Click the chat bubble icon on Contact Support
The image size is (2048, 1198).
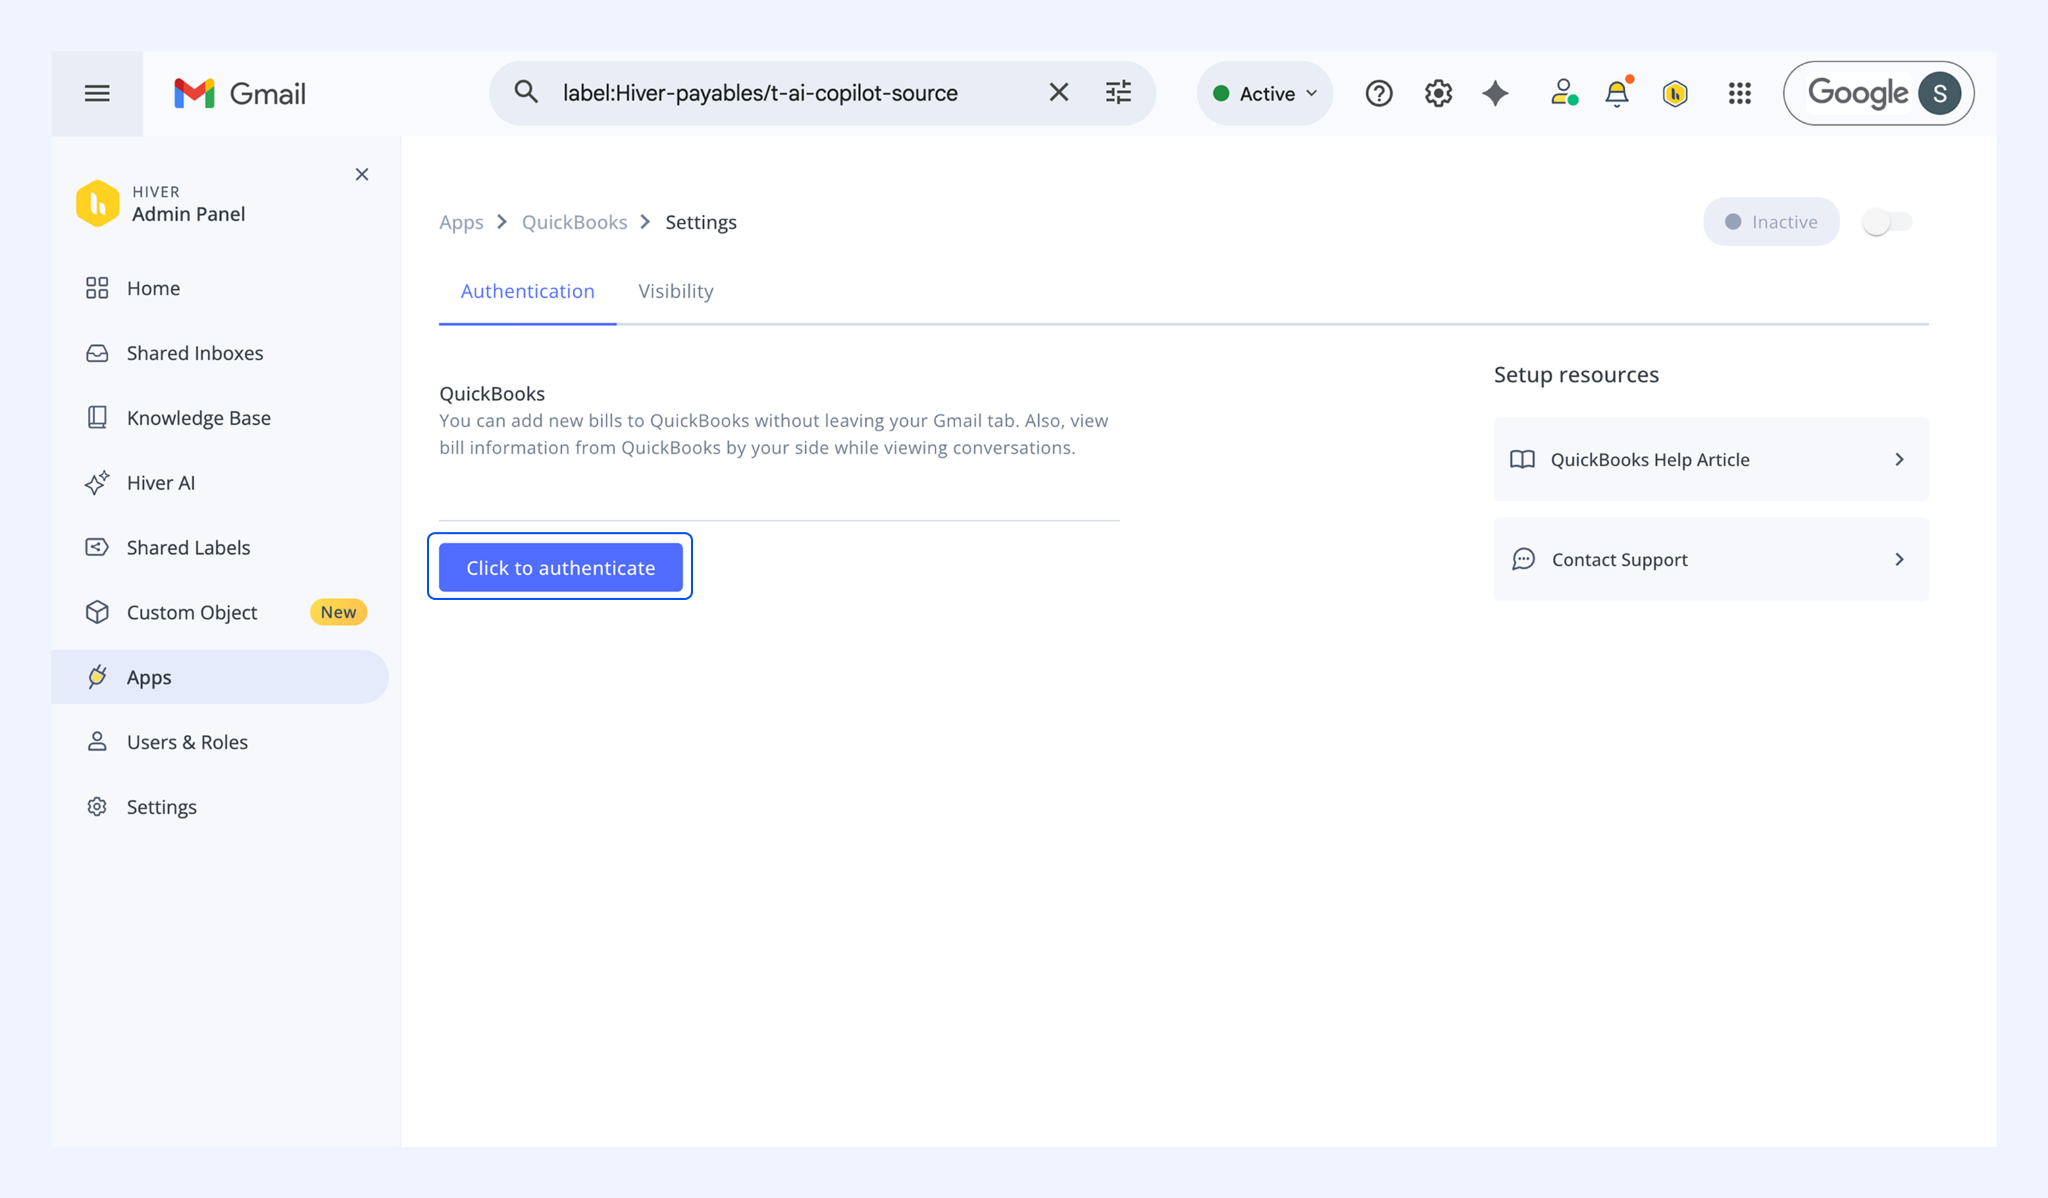1523,559
